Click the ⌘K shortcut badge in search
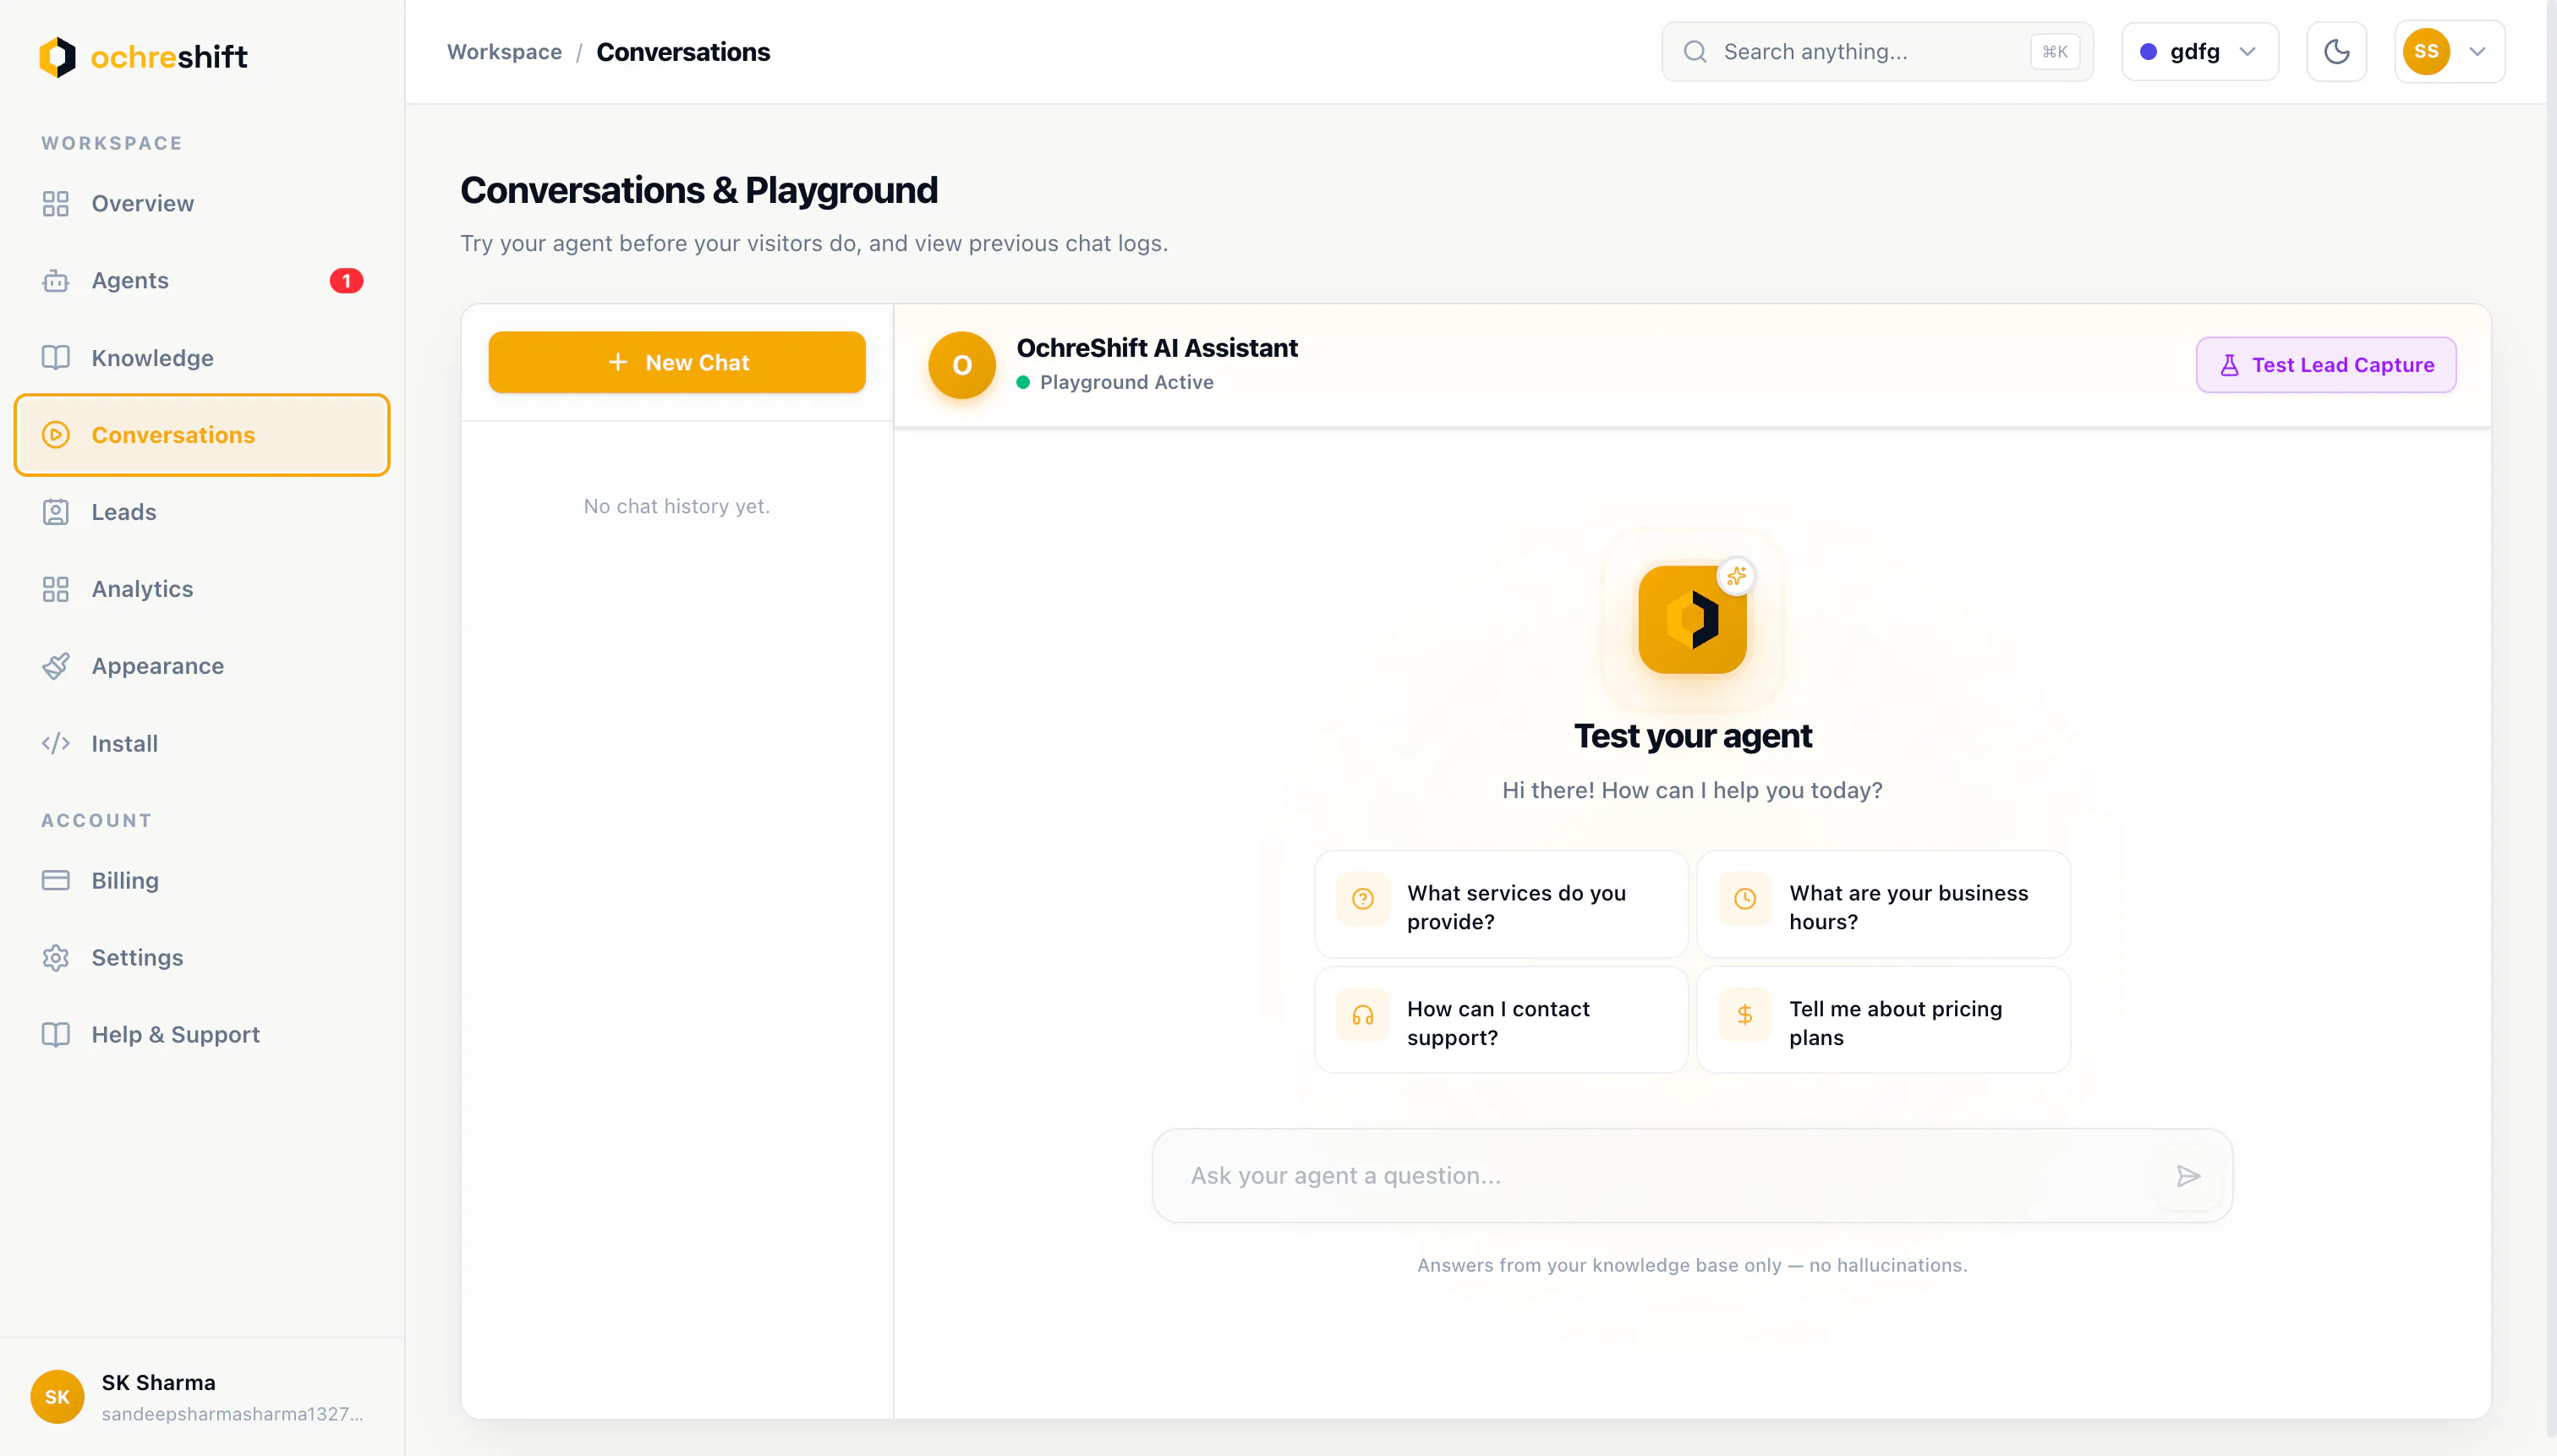 coord(2055,52)
